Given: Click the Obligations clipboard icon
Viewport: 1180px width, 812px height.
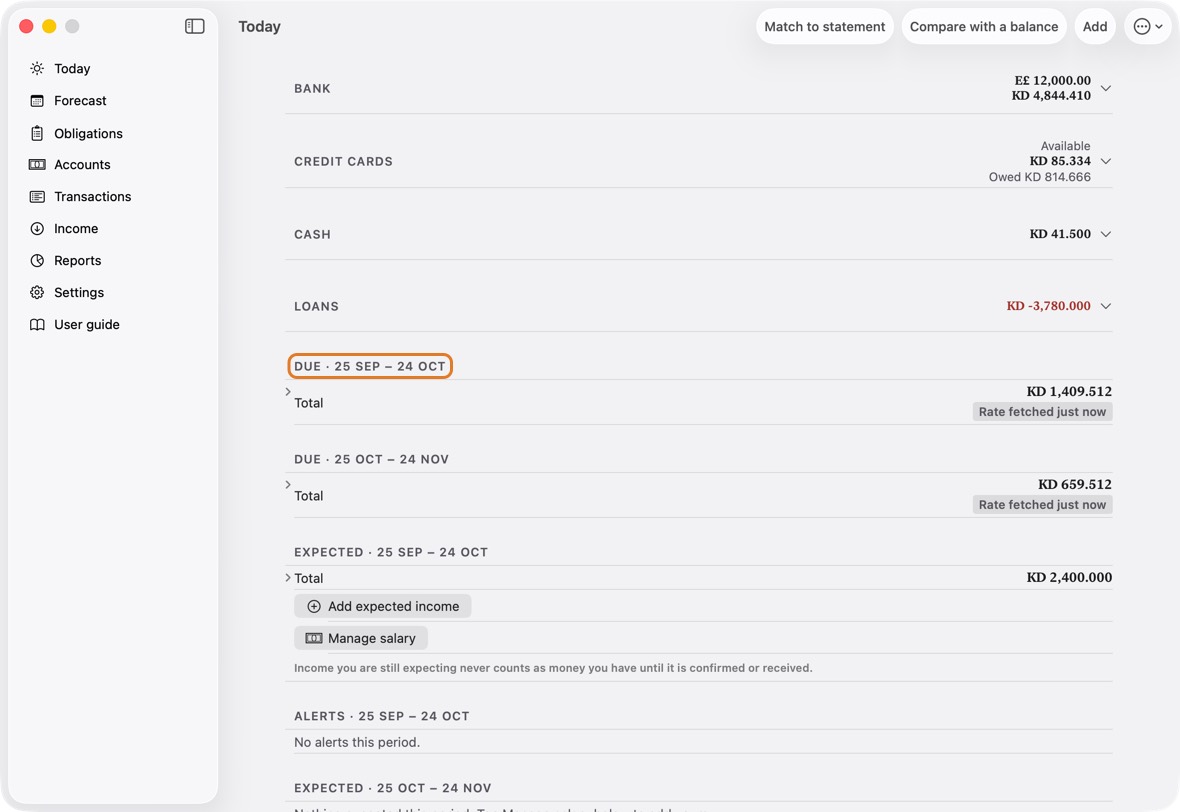Looking at the screenshot, I should [x=37, y=133].
